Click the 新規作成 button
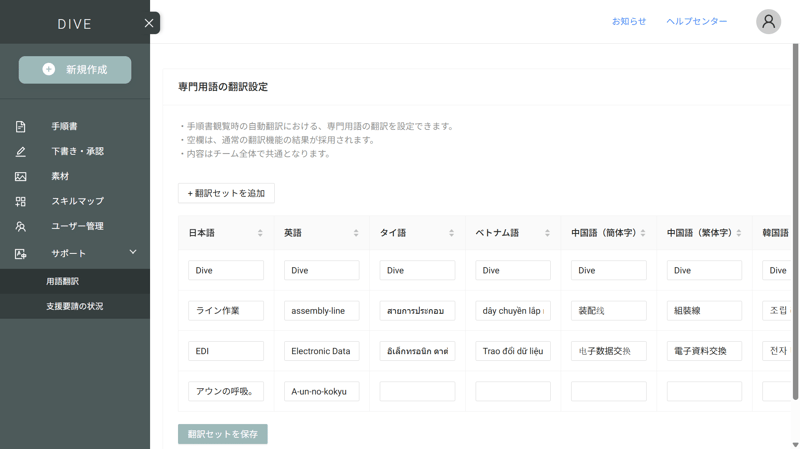Screen dimensions: 800x449 click(x=75, y=70)
